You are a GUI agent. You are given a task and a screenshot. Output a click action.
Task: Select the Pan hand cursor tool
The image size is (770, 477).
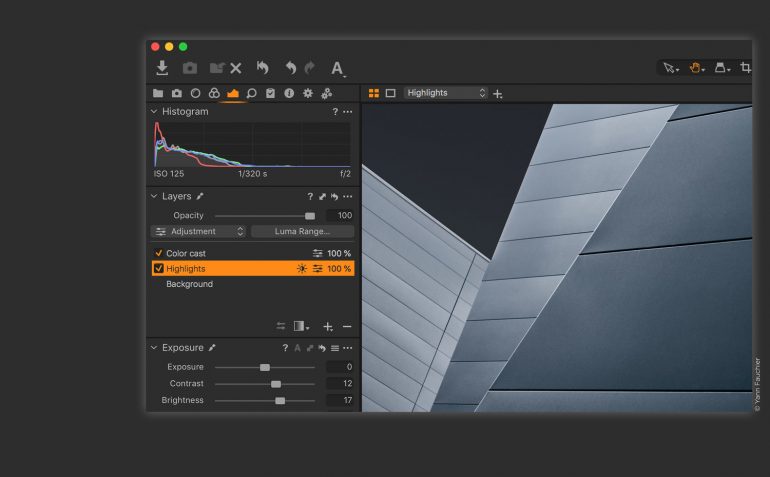pos(696,68)
